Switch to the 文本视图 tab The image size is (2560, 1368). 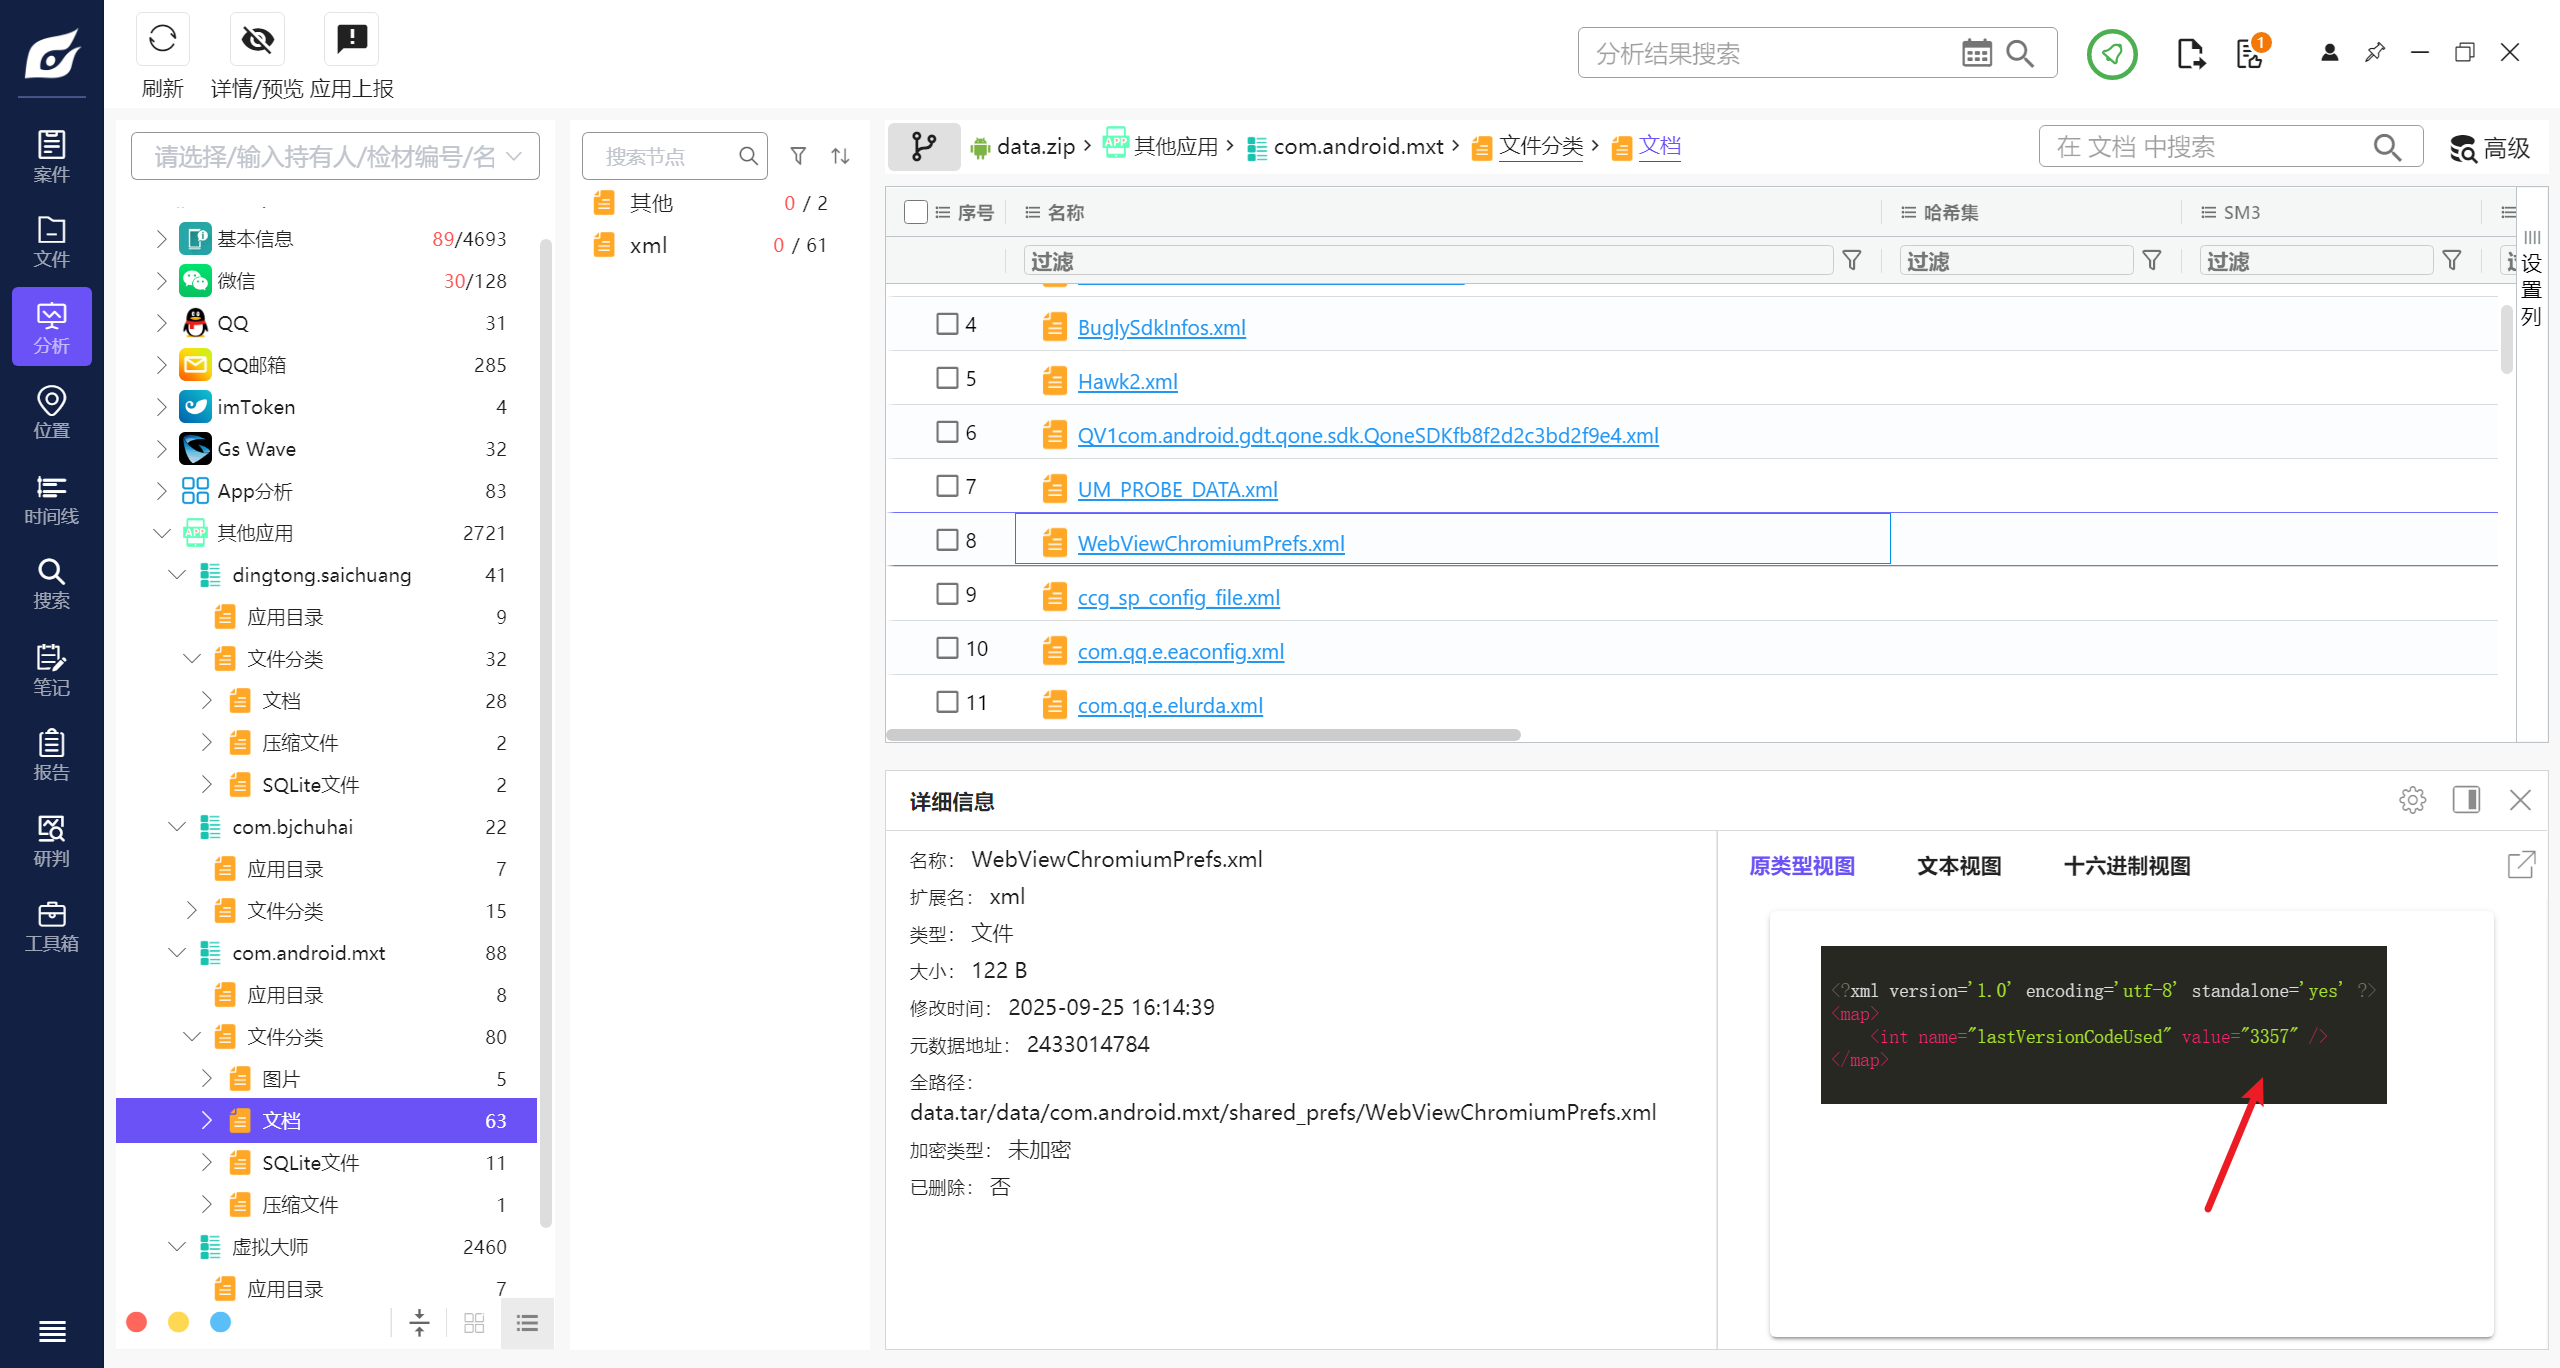tap(1958, 866)
